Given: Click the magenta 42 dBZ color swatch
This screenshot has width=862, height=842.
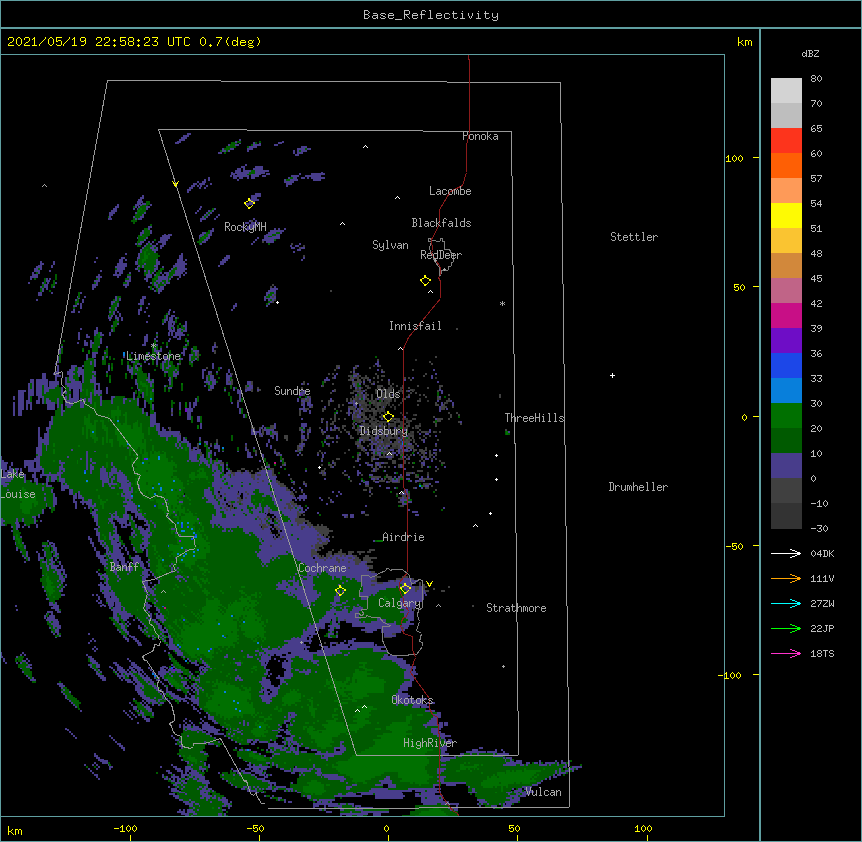Looking at the screenshot, I should pyautogui.click(x=786, y=315).
